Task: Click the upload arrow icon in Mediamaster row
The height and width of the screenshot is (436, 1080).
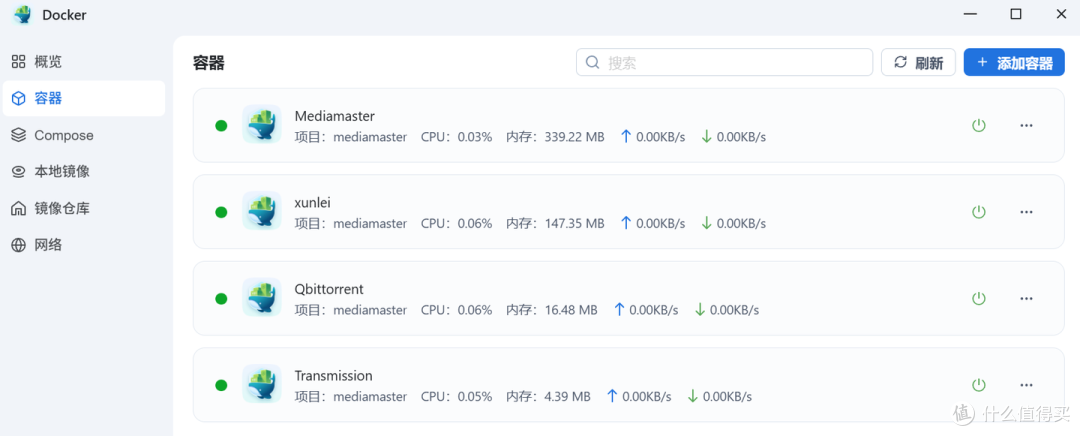Action: click(x=626, y=136)
